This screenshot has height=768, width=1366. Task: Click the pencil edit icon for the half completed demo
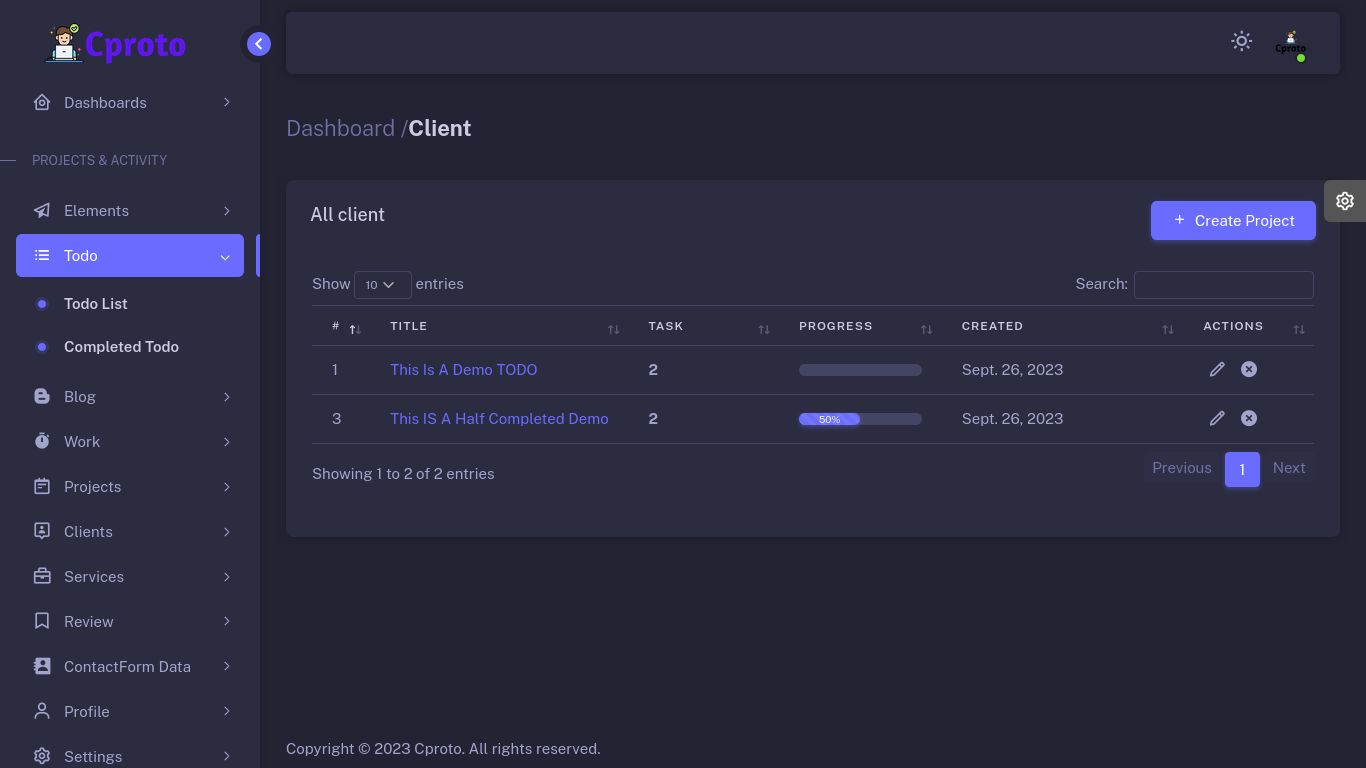(x=1217, y=418)
